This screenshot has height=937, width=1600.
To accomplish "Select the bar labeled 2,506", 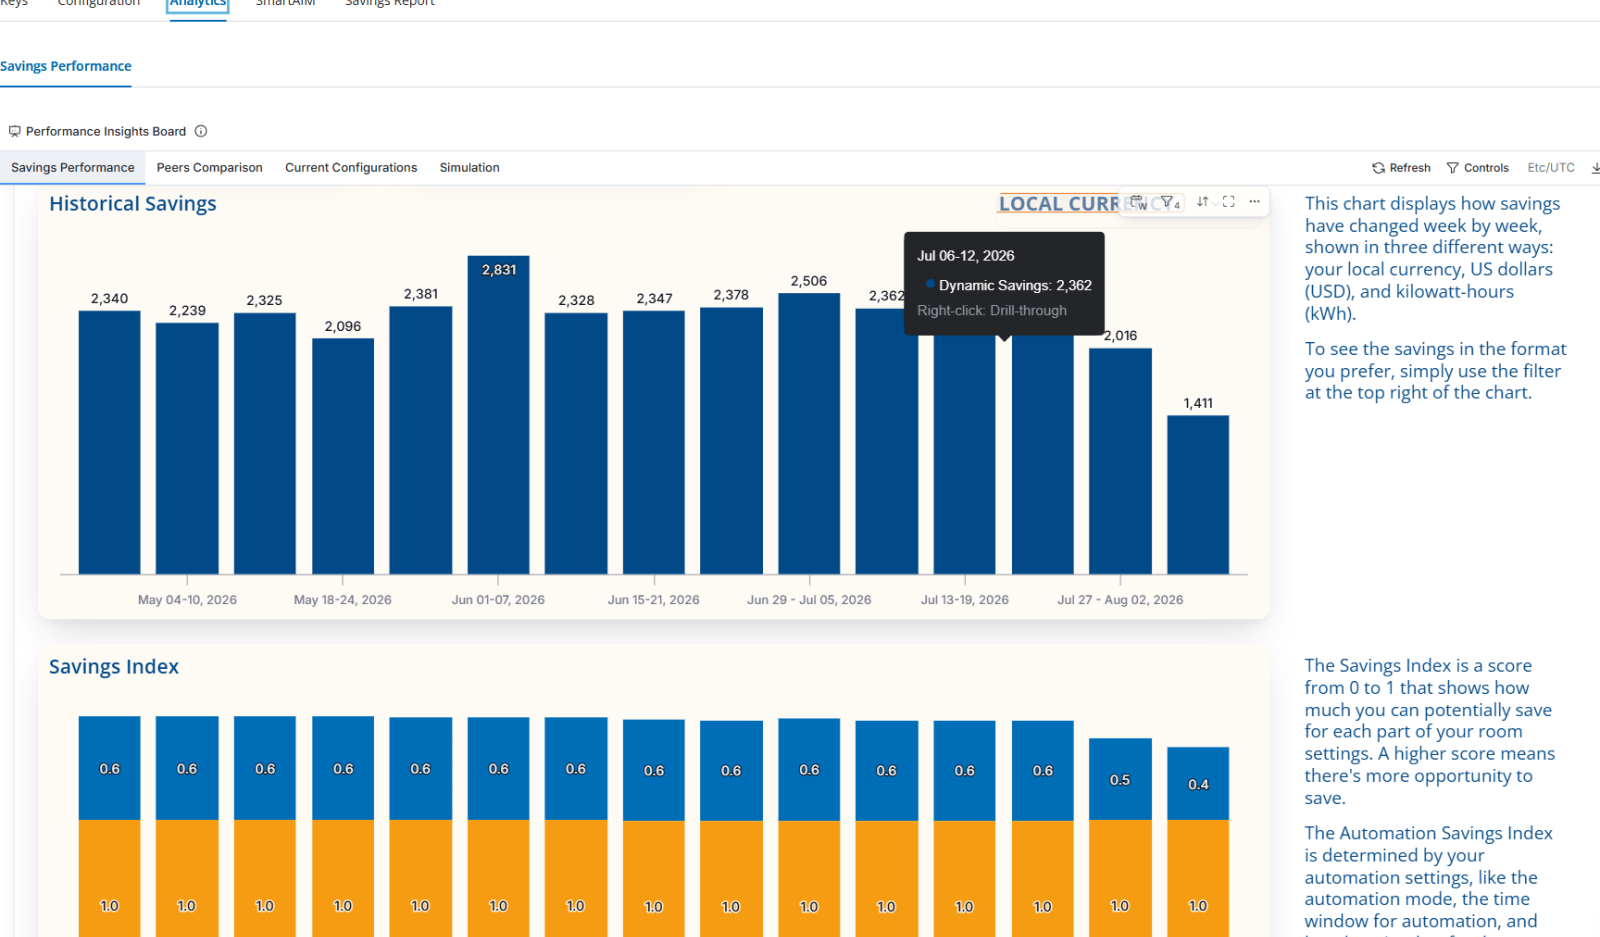I will [x=809, y=434].
